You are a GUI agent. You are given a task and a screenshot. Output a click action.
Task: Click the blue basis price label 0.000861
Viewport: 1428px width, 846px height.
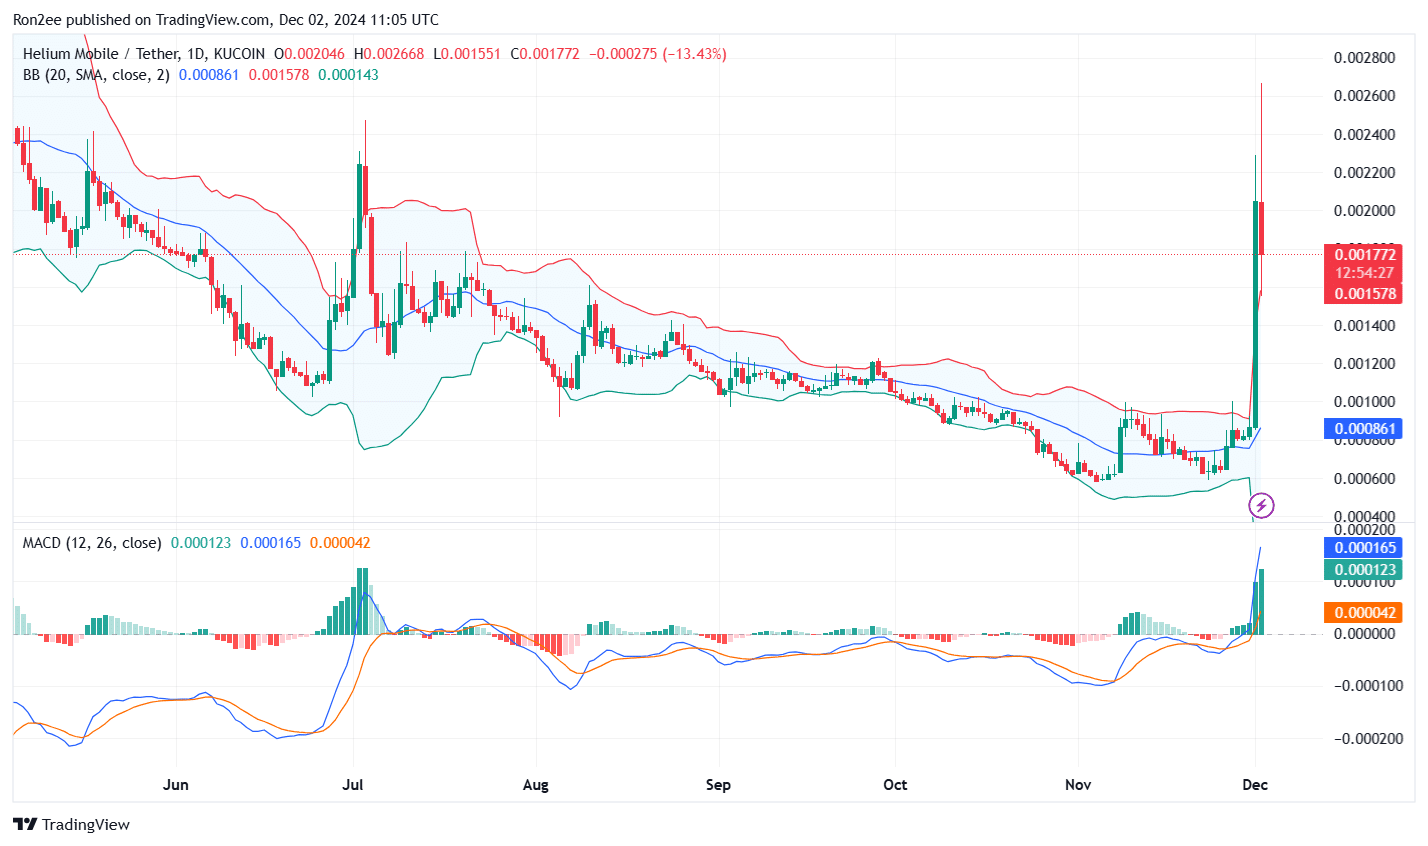coord(1363,429)
